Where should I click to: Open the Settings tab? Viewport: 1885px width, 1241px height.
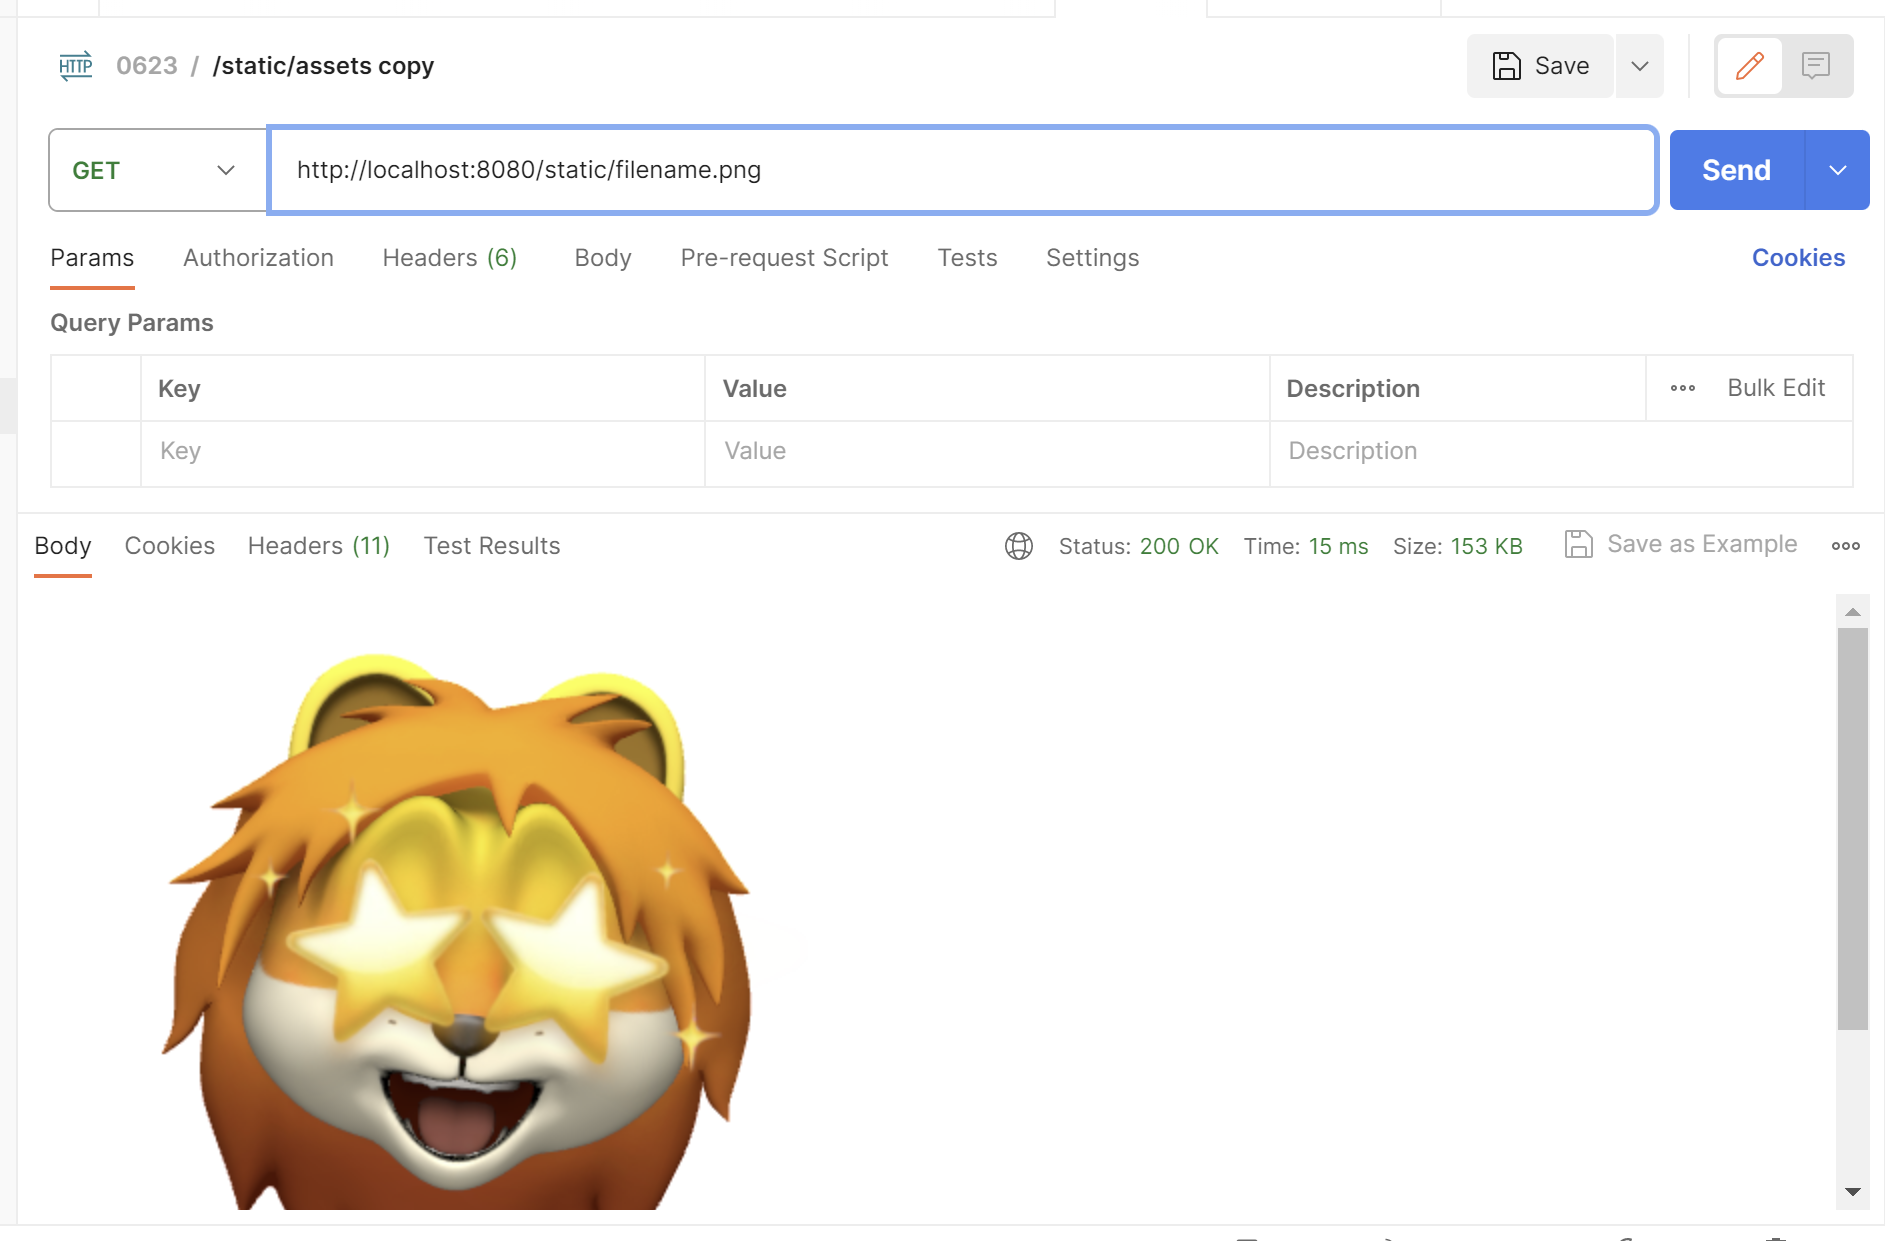click(1092, 258)
